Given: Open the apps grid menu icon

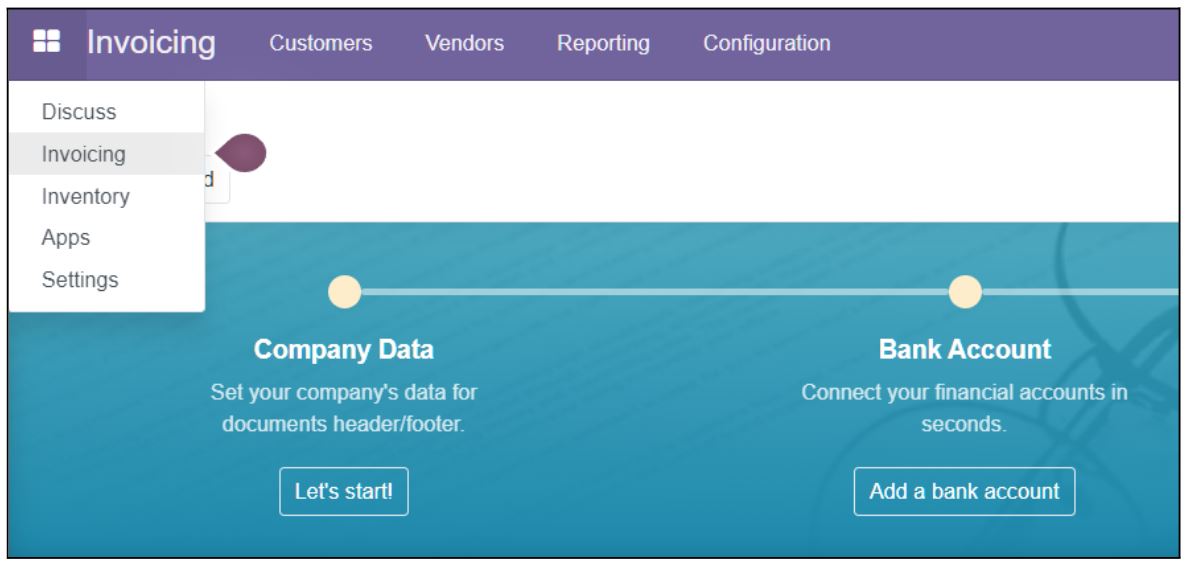Looking at the screenshot, I should click(46, 42).
